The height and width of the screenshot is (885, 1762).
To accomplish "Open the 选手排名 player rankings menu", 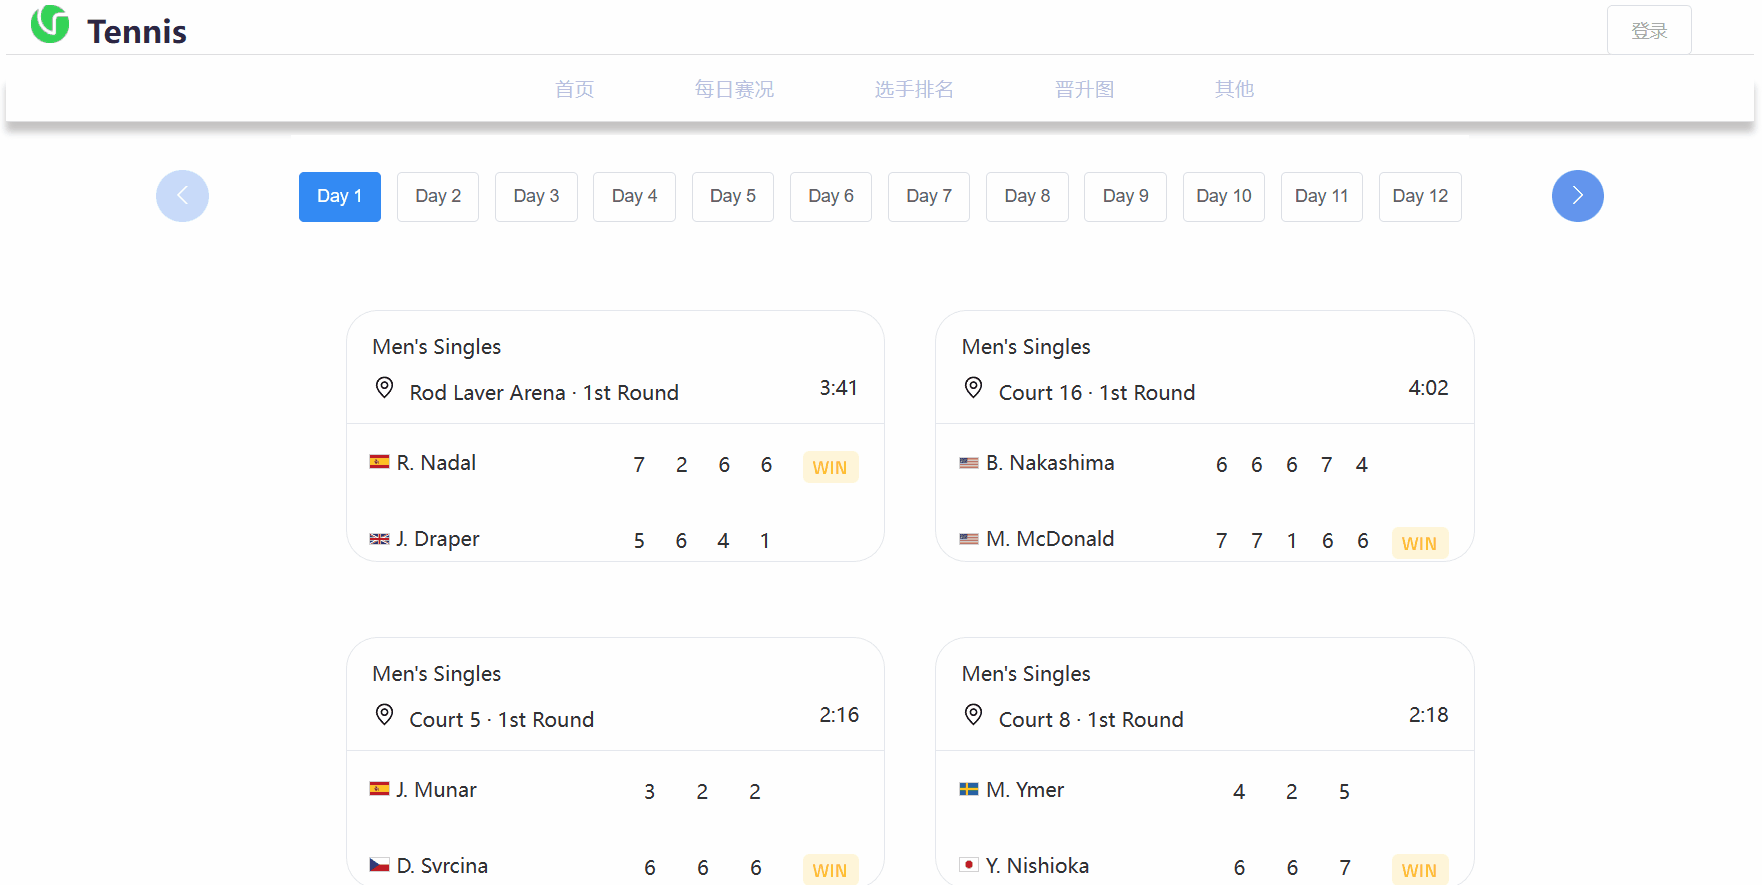I will [x=915, y=89].
